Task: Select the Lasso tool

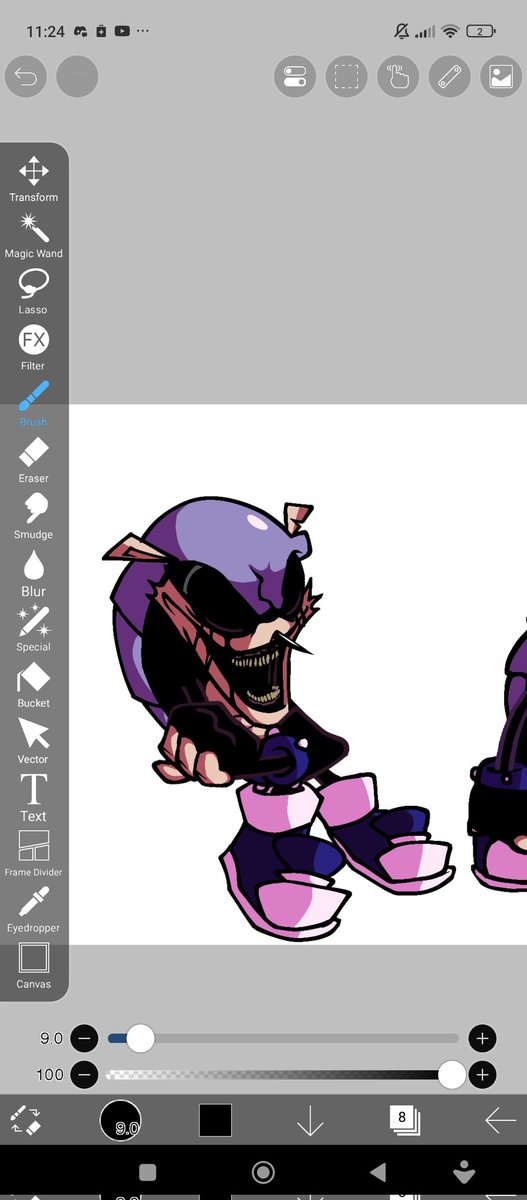Action: (x=34, y=292)
